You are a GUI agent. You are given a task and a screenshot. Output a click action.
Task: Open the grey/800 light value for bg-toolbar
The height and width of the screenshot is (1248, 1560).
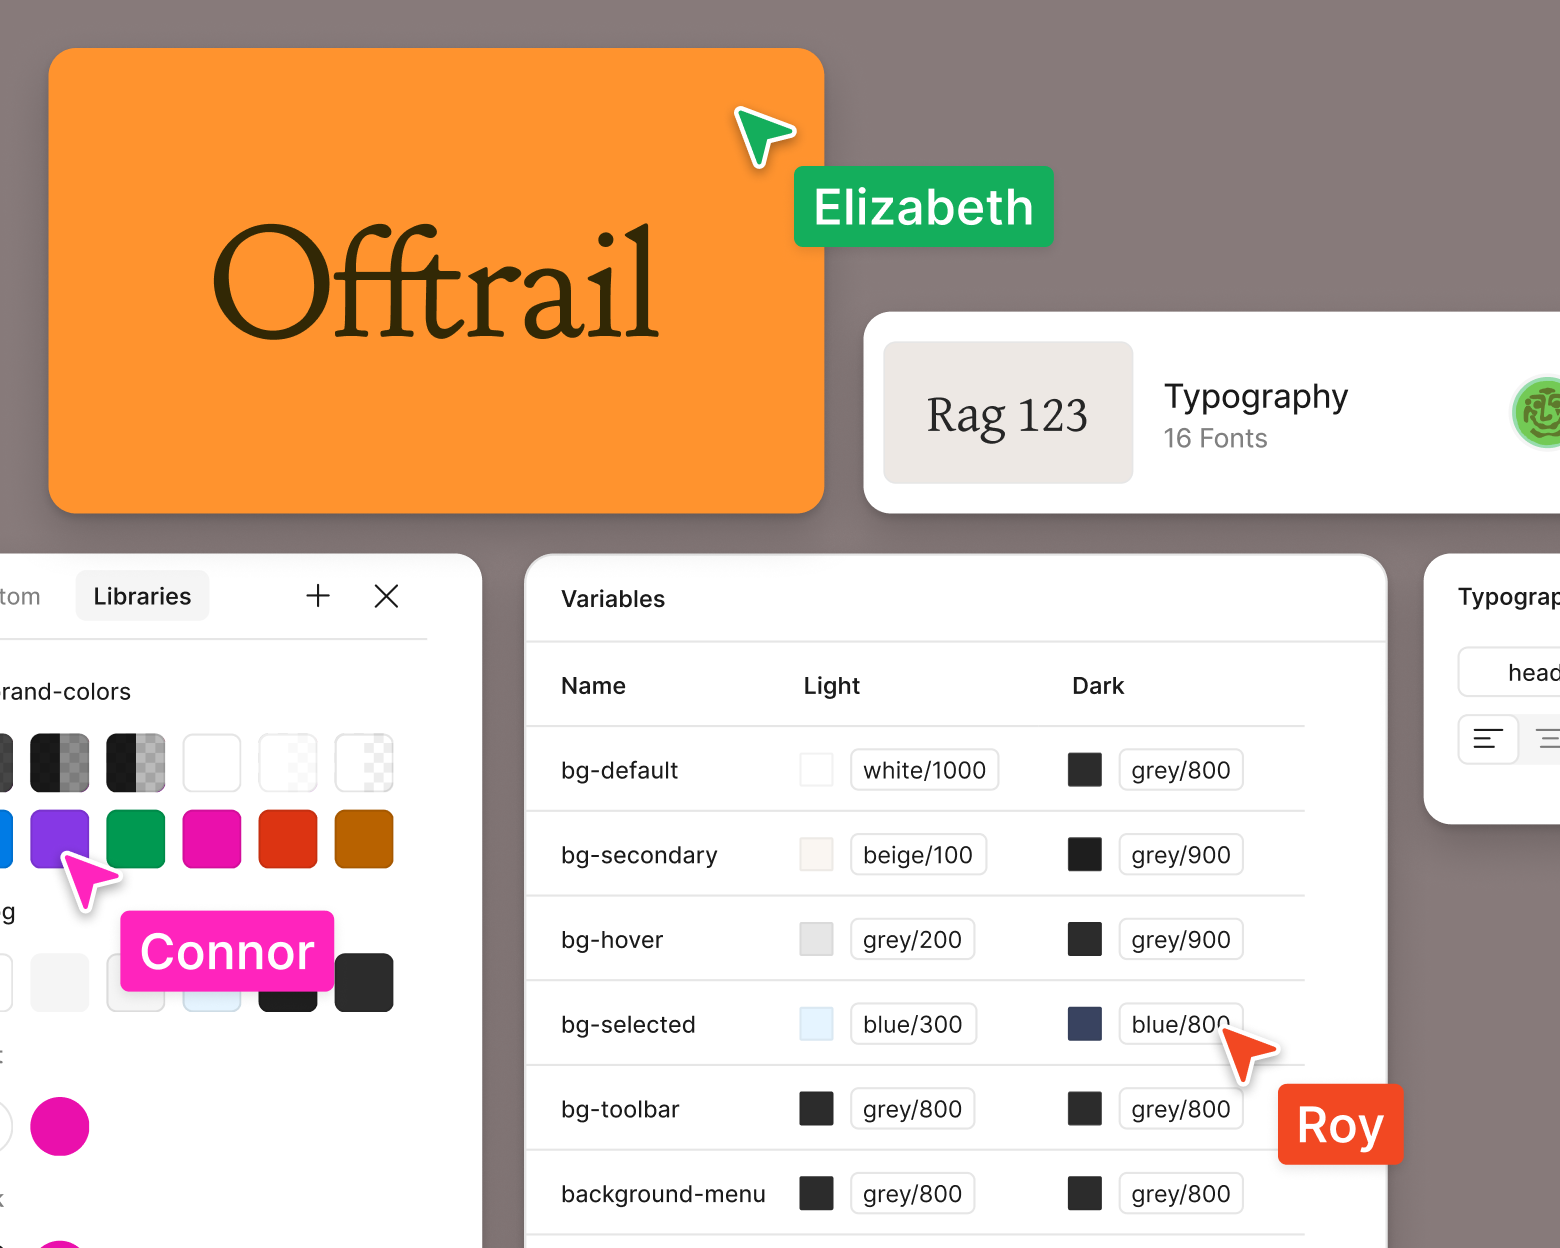point(913,1109)
